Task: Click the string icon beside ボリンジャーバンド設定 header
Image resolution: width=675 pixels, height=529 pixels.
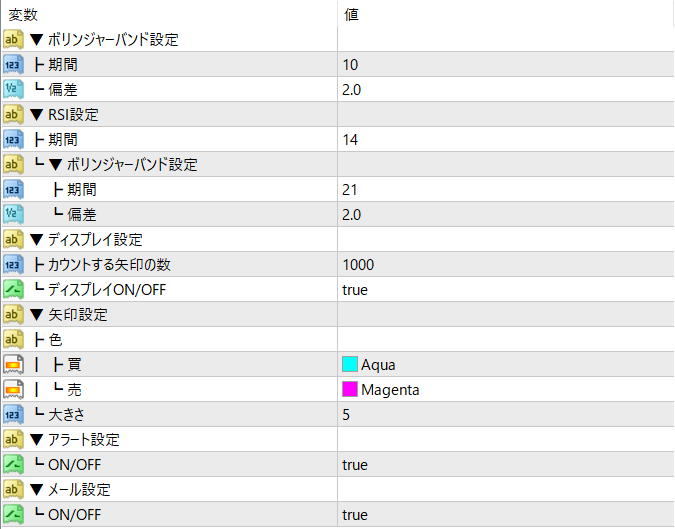Action: click(x=13, y=40)
